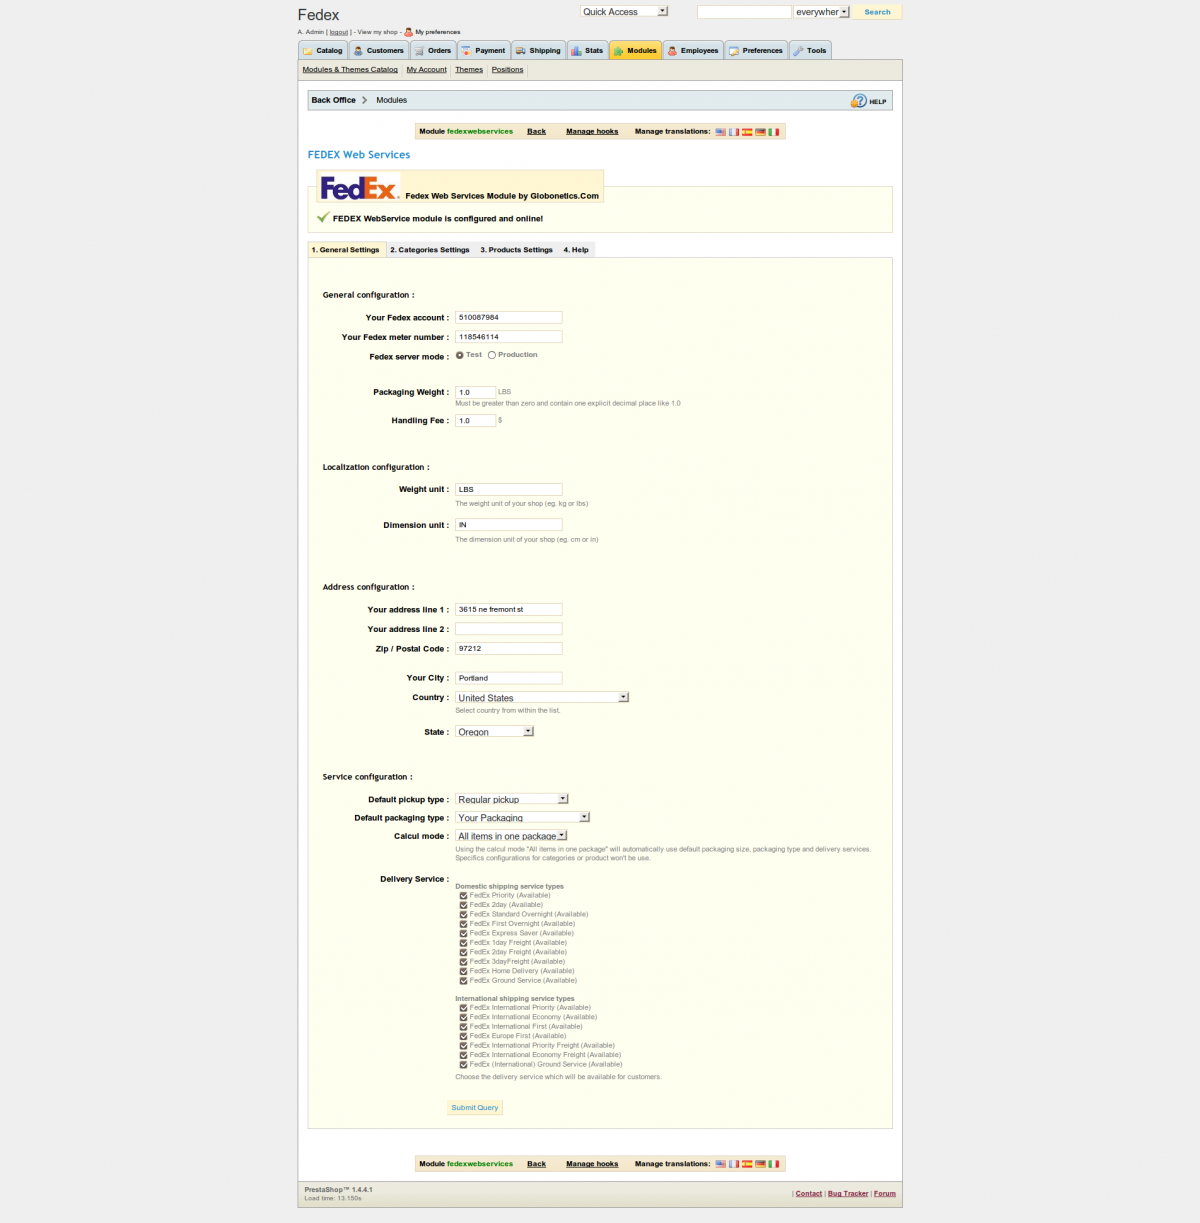Select Production server mode radio button
1200x1223 pixels.
click(492, 355)
